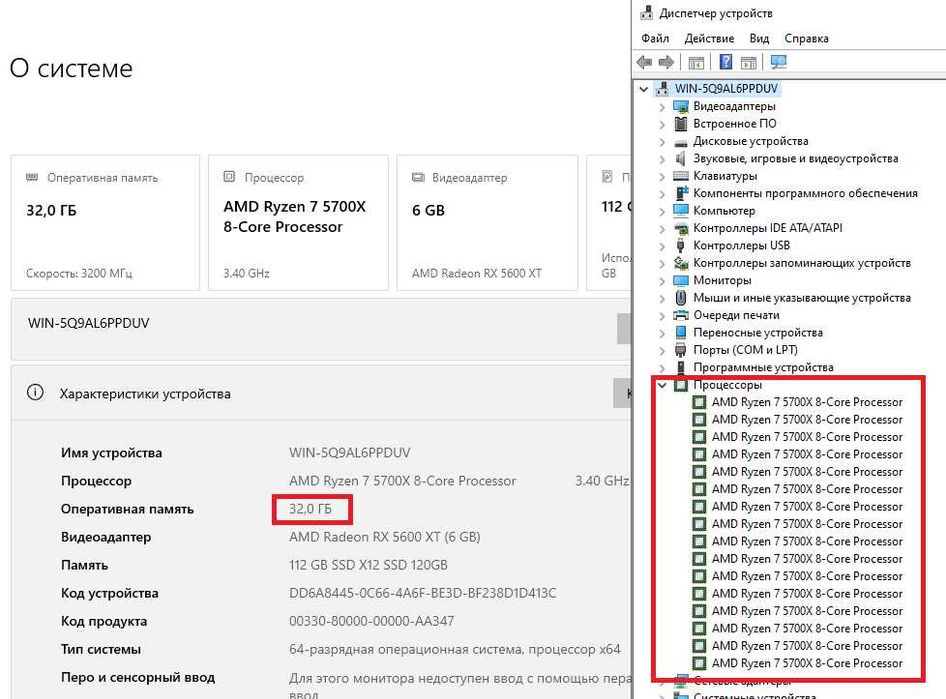Select Контроллеры запоминающих устройств item
The width and height of the screenshot is (946, 699).
point(802,263)
